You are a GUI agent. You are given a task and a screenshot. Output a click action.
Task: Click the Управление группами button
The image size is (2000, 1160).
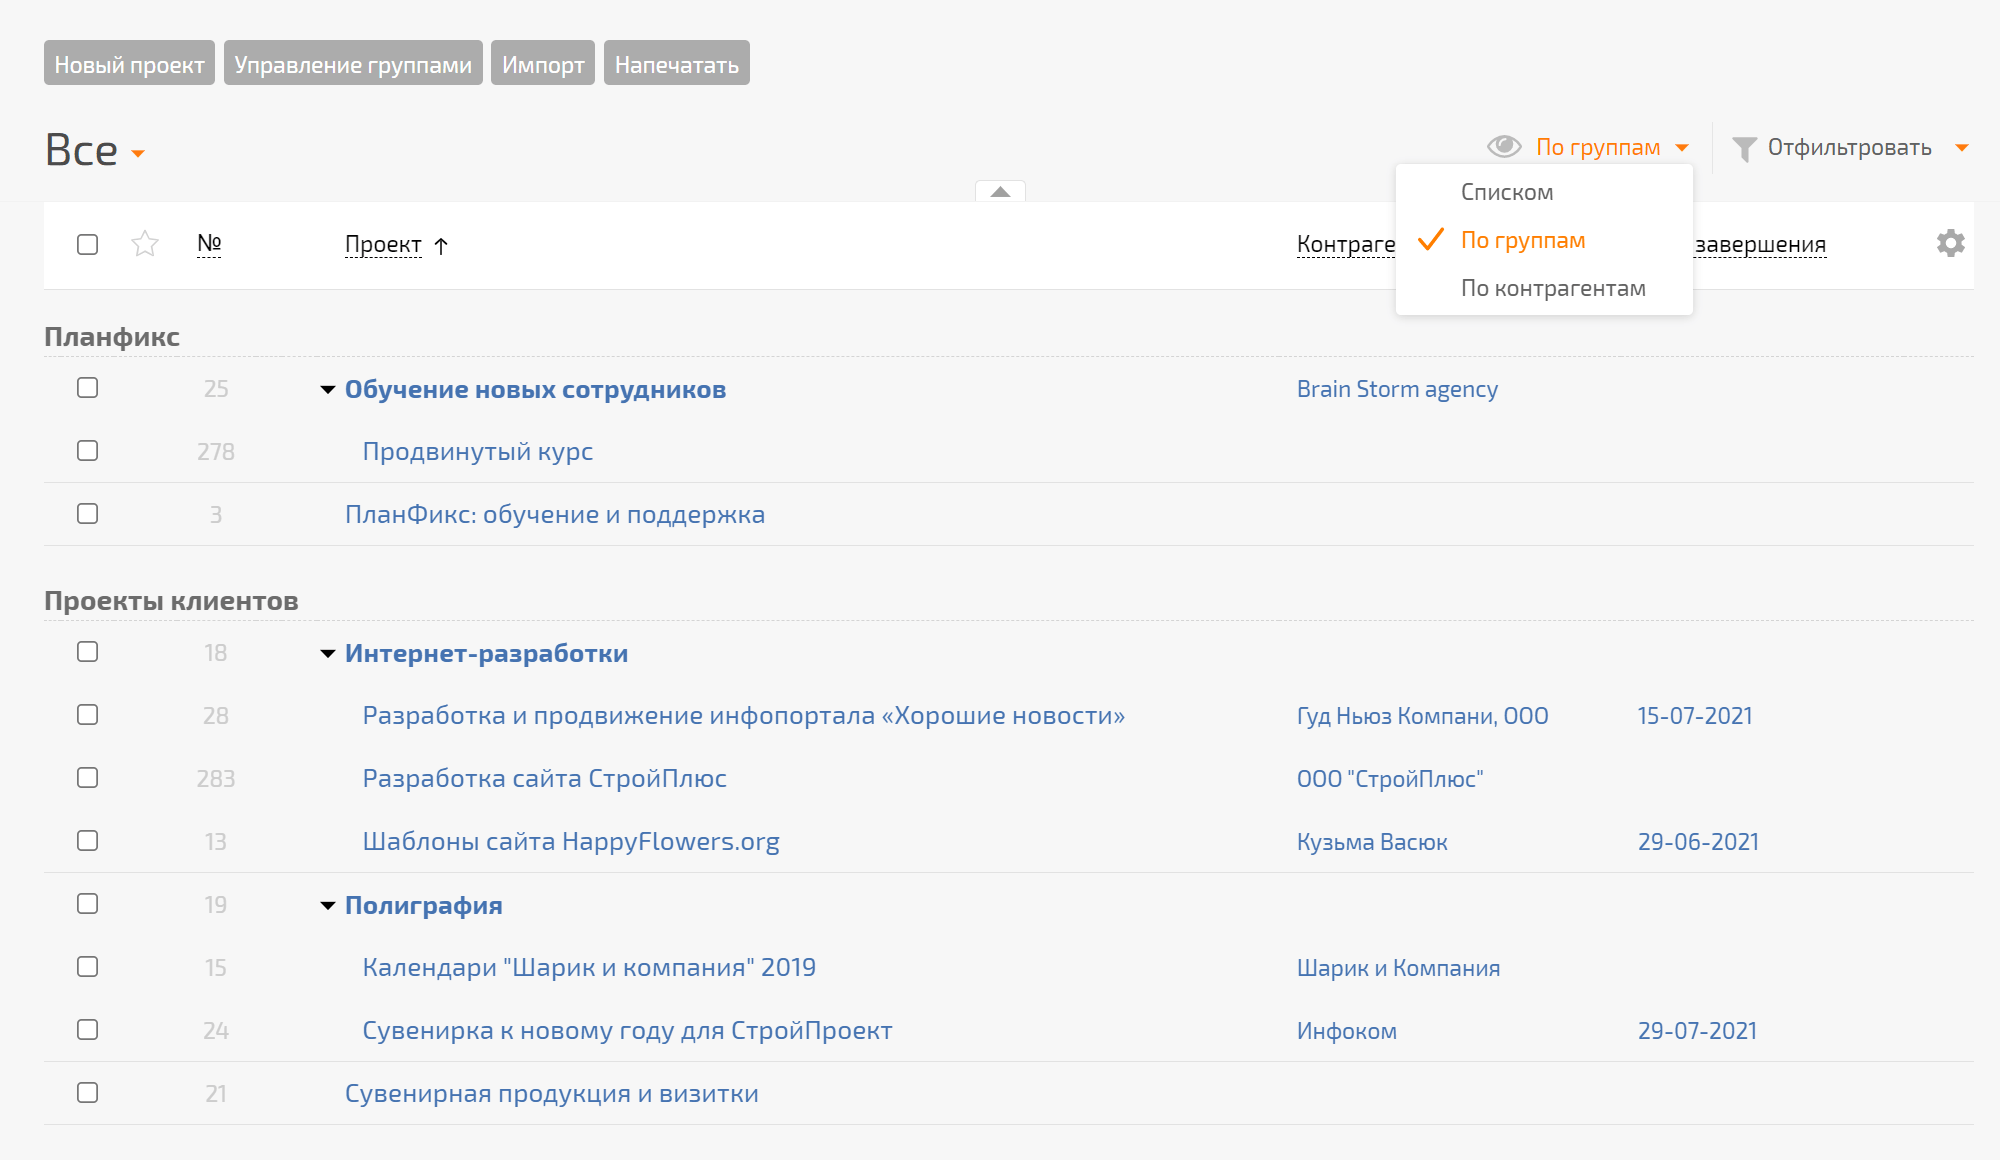(353, 63)
